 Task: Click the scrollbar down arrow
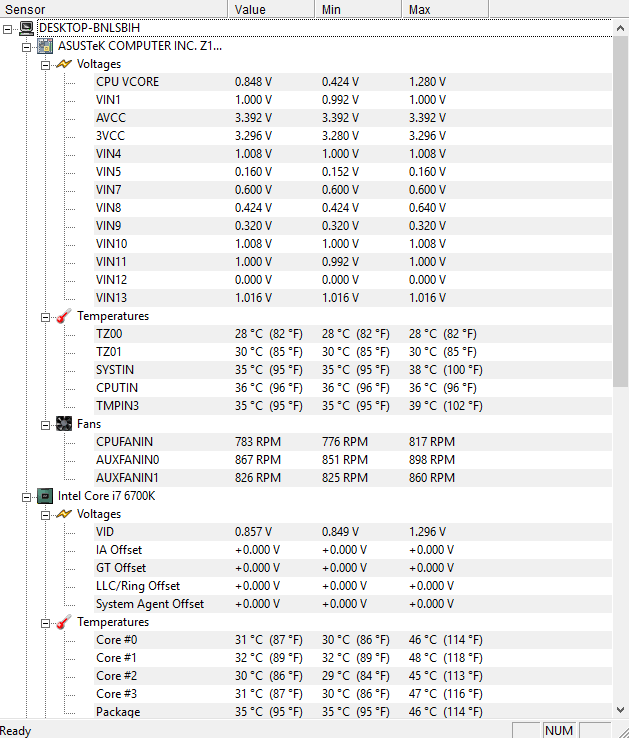[x=620, y=709]
